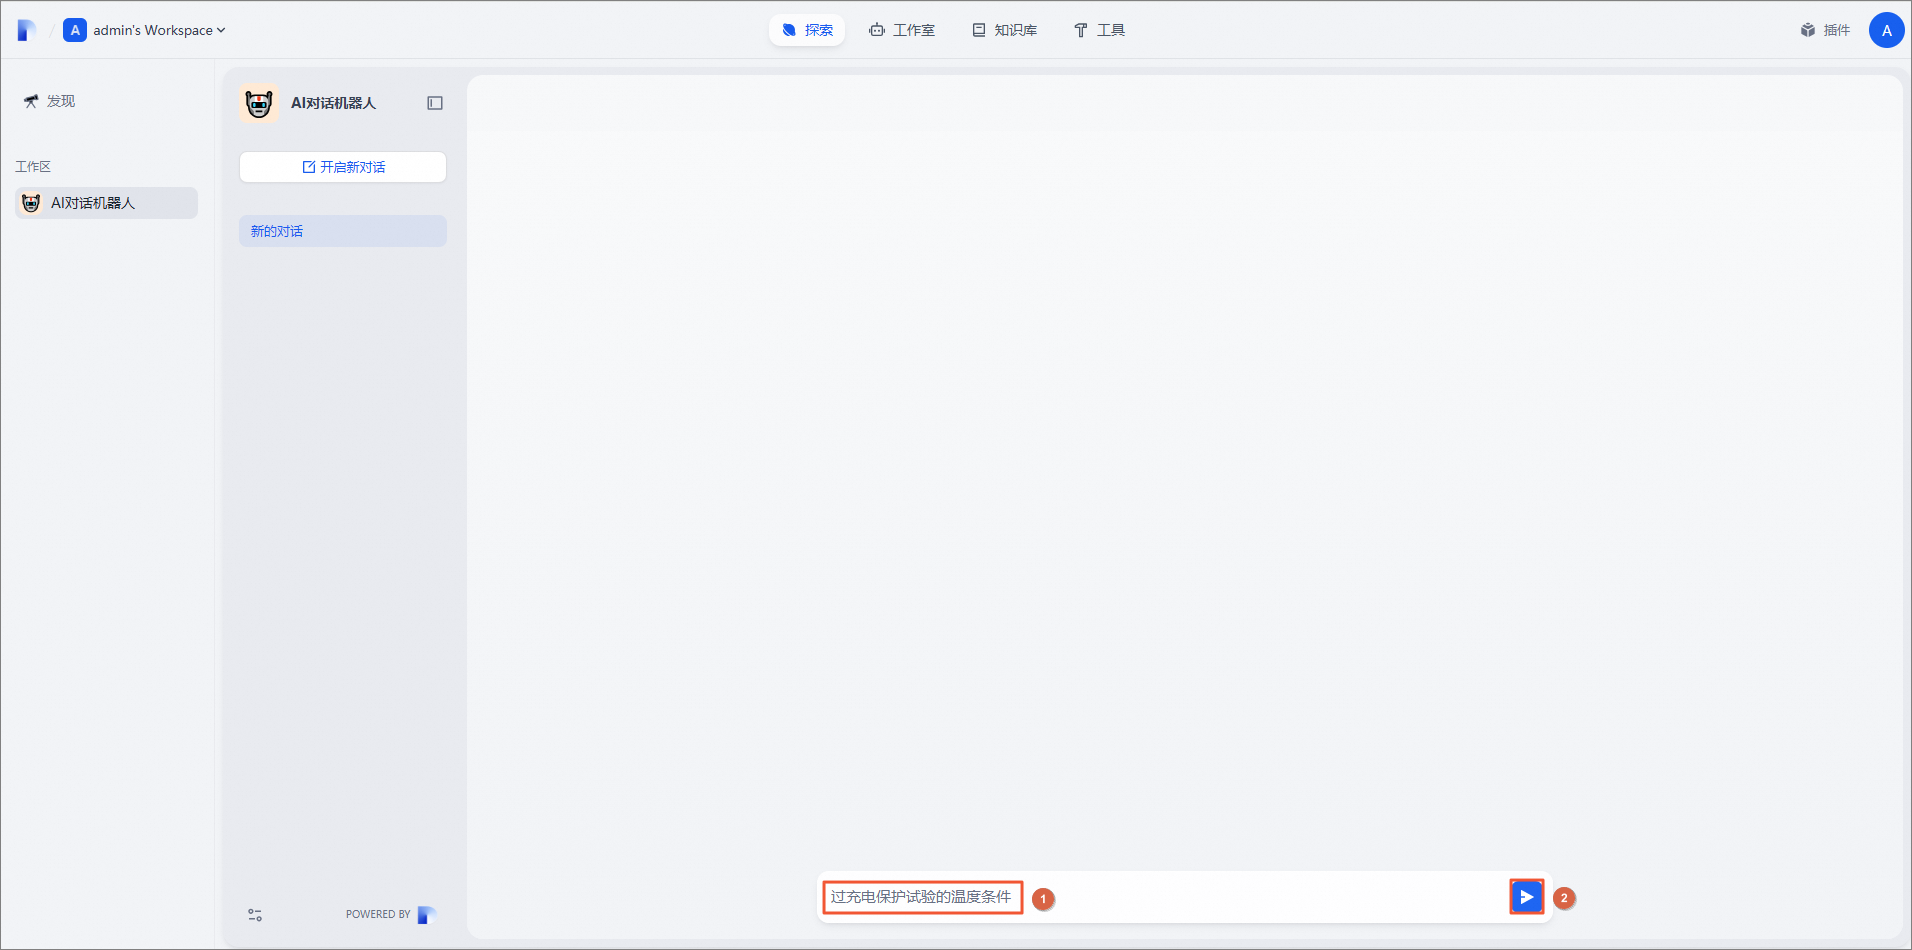Image resolution: width=1912 pixels, height=950 pixels.
Task: Click the robot avatar in chat sidebar header
Action: (259, 103)
